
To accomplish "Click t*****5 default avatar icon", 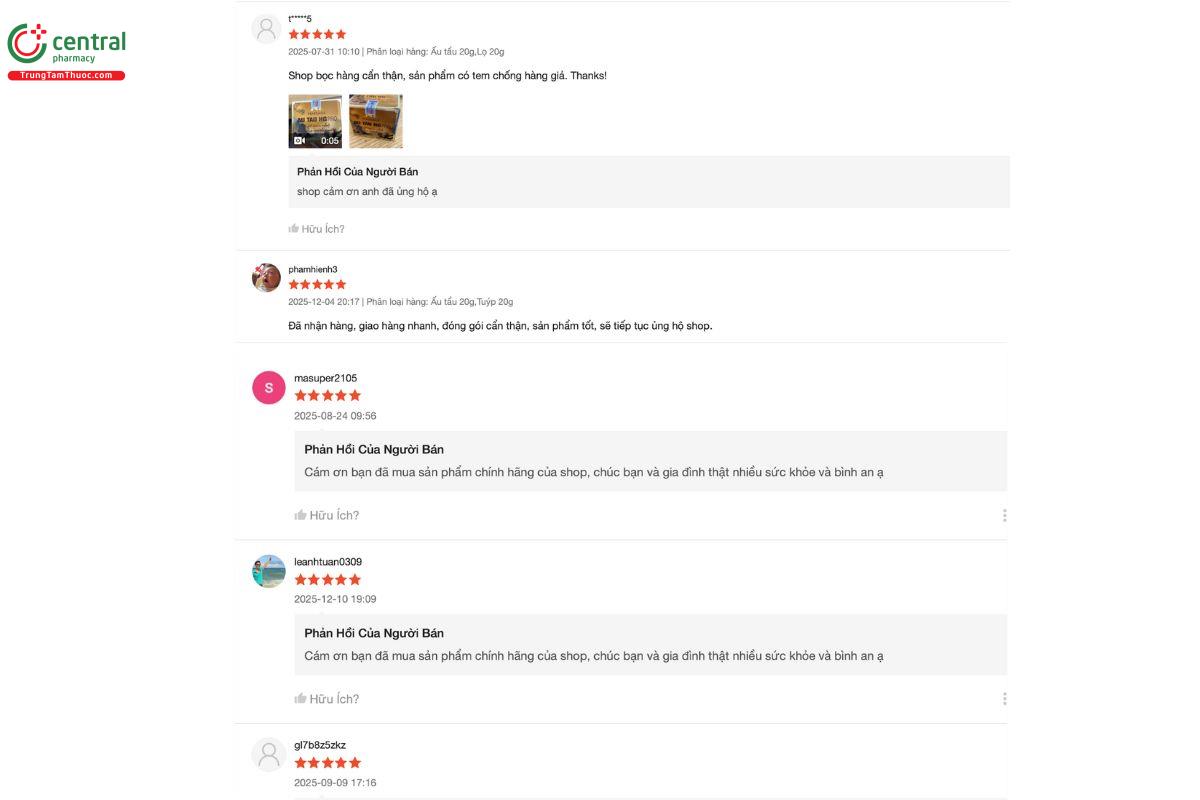I will [x=266, y=29].
